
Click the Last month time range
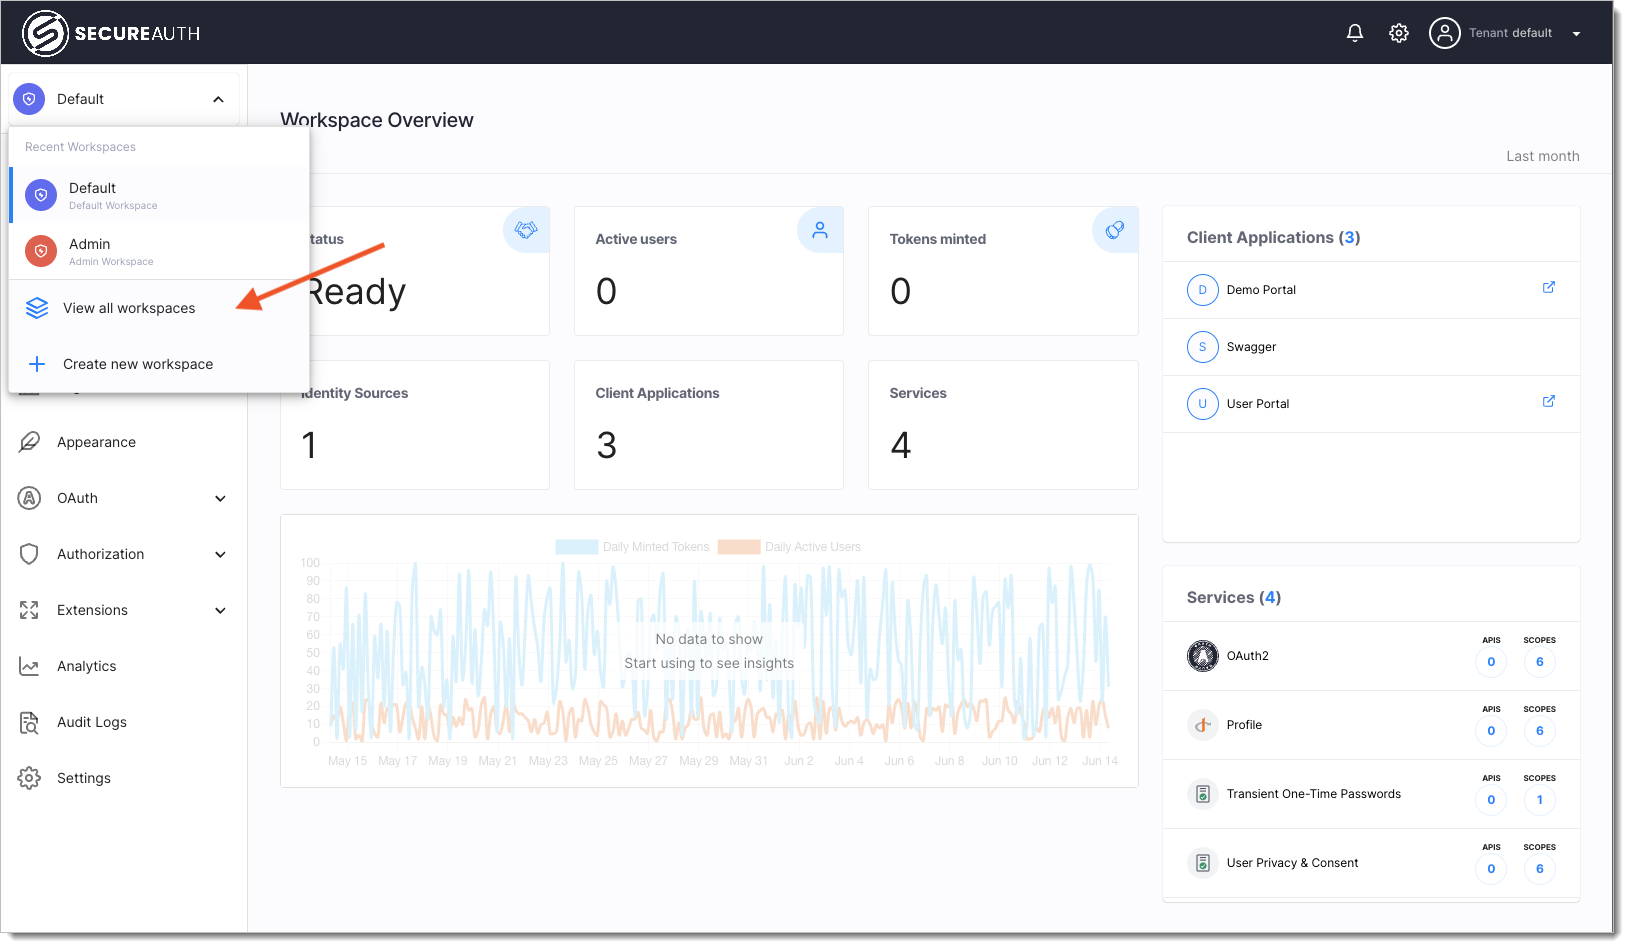[1543, 156]
